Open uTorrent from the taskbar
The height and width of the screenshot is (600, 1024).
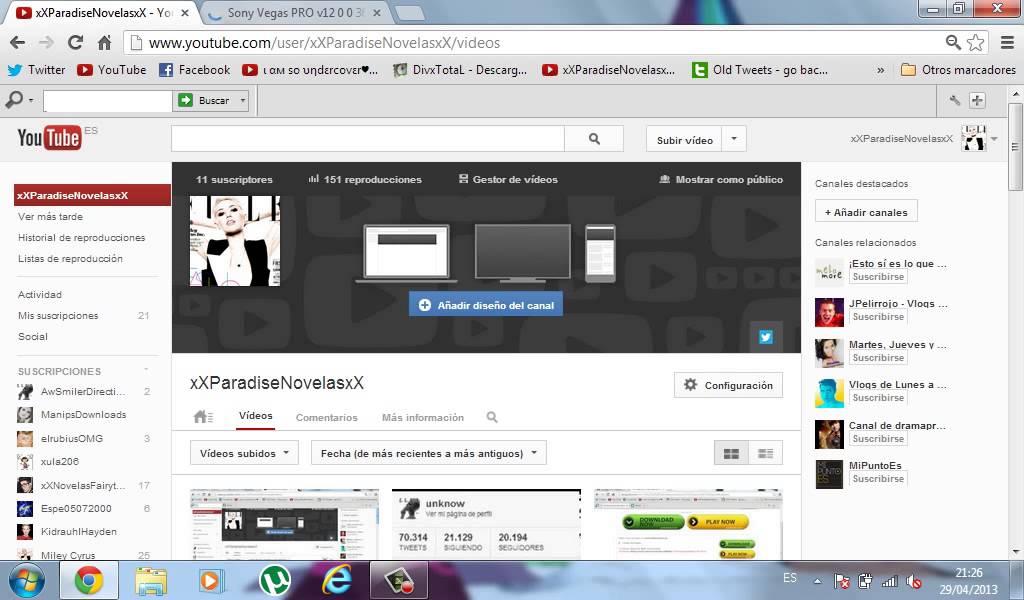click(275, 580)
